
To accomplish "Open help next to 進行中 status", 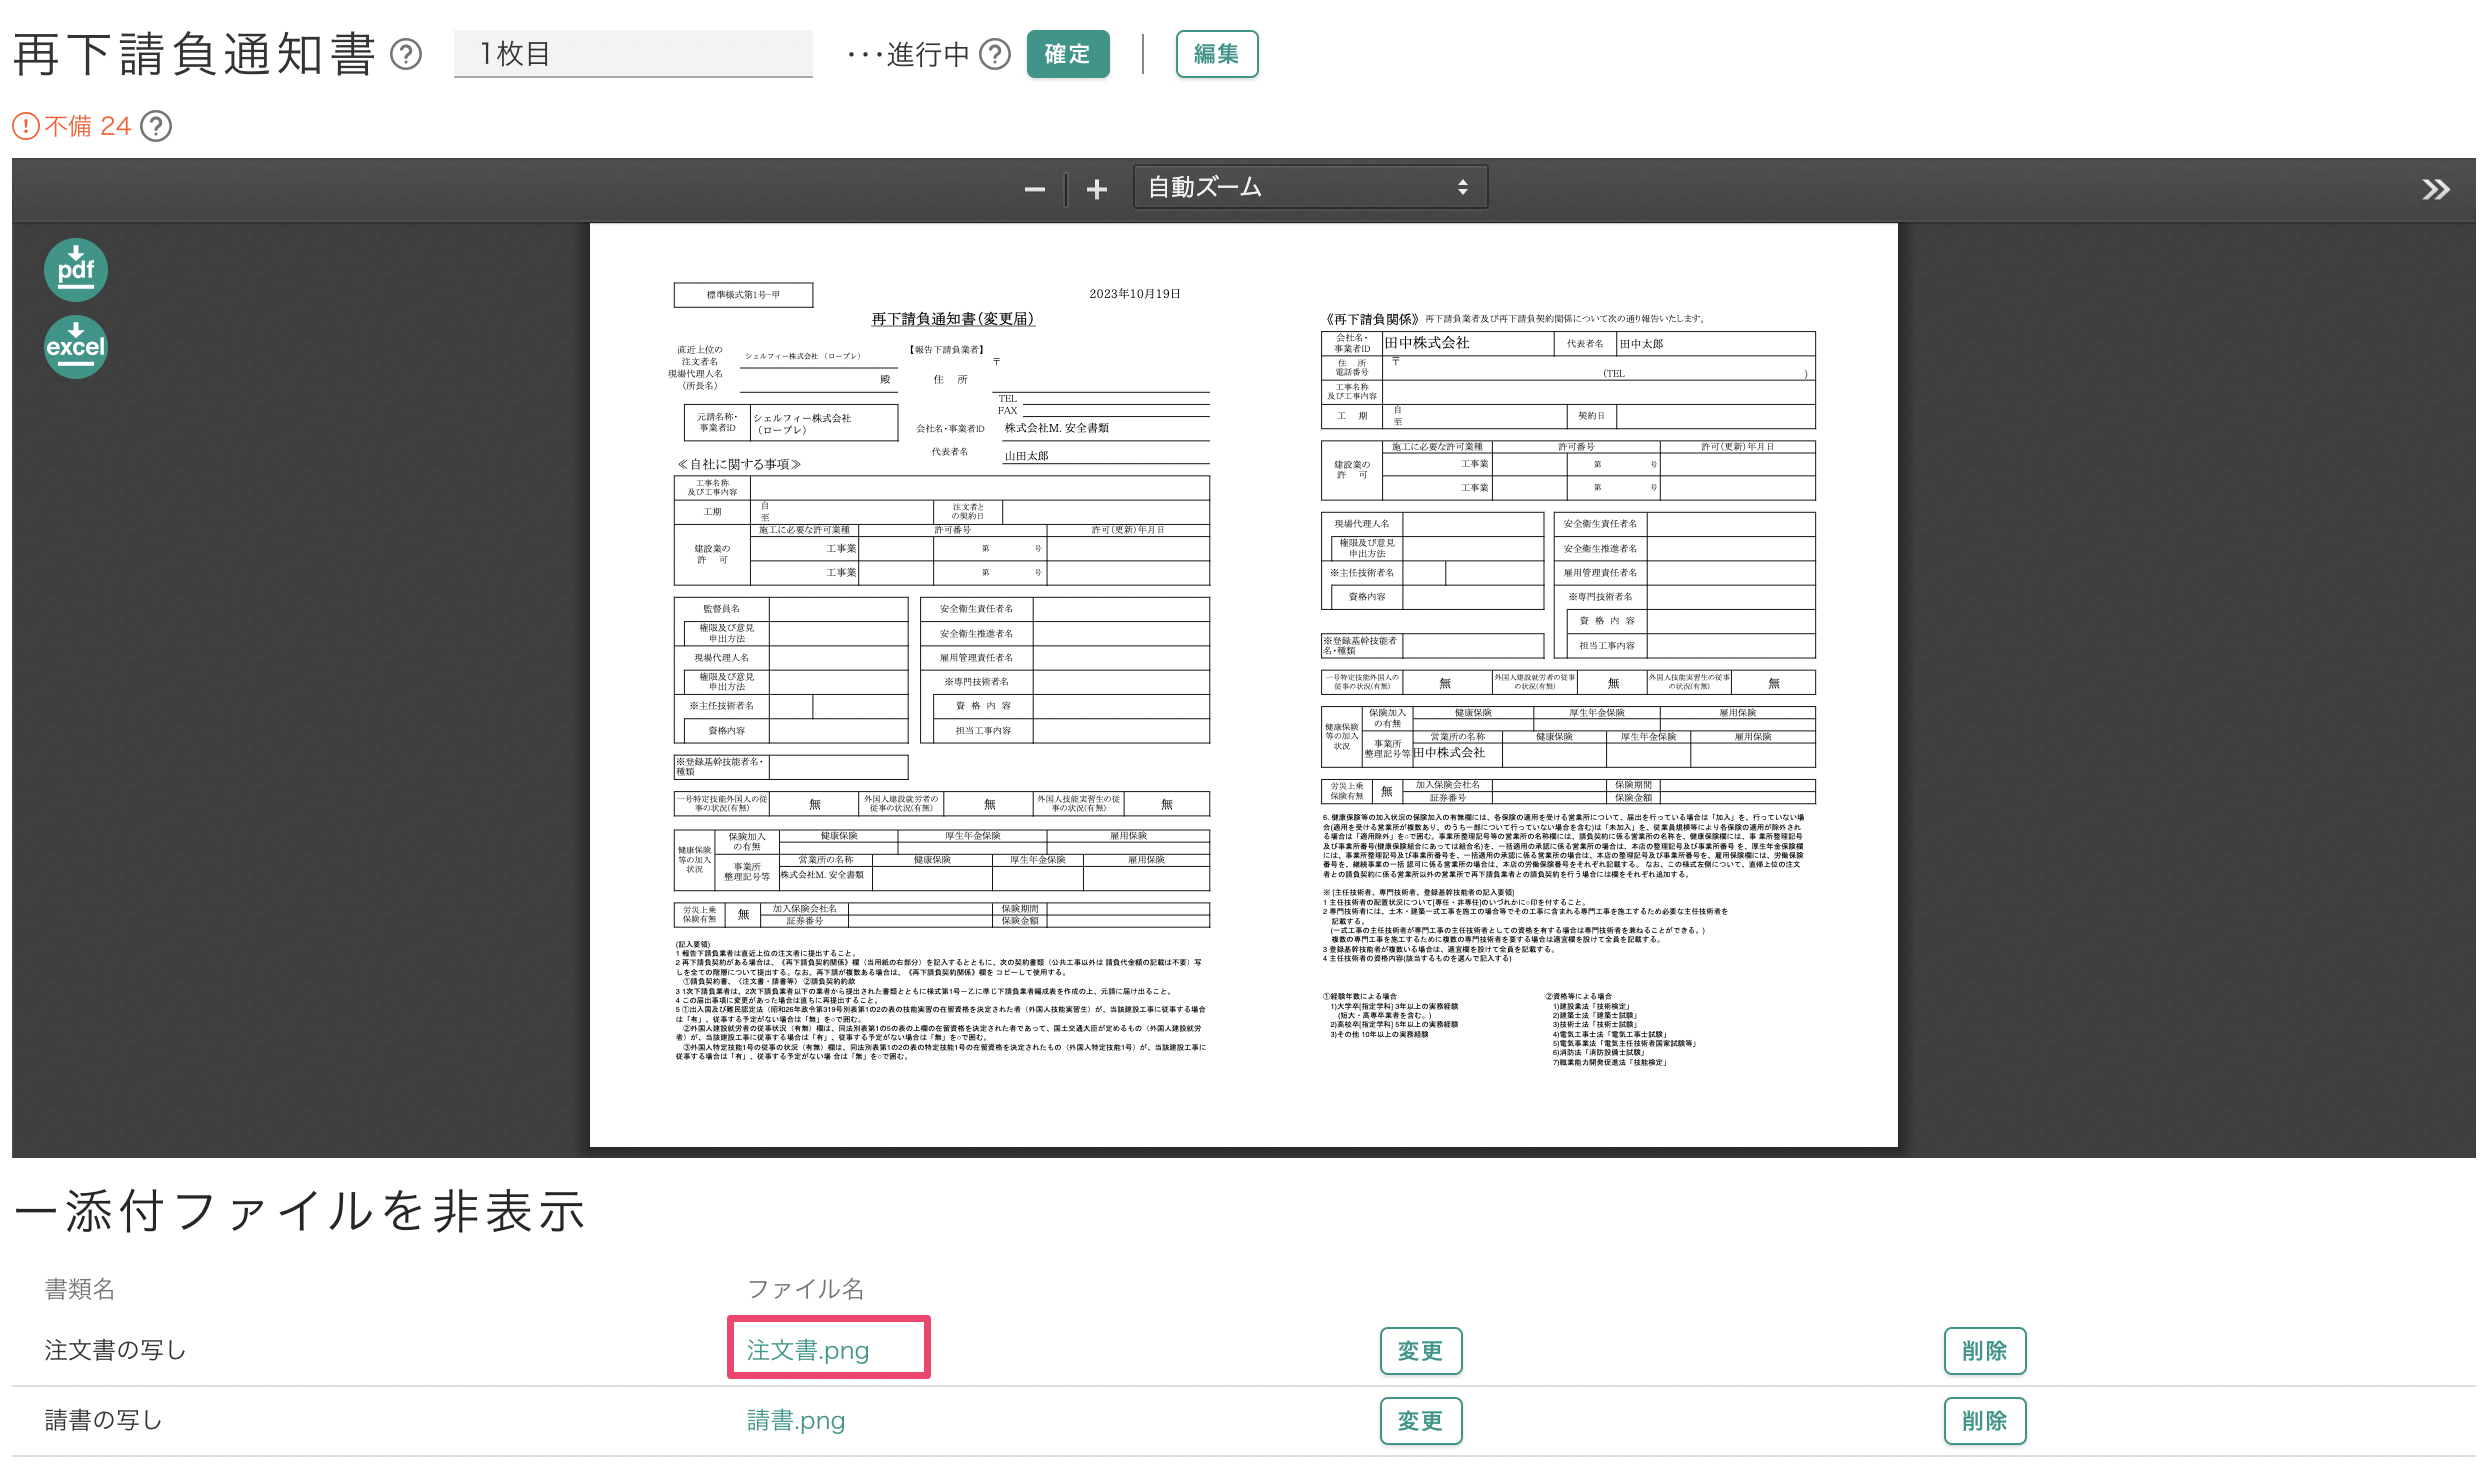I will pyautogui.click(x=996, y=56).
